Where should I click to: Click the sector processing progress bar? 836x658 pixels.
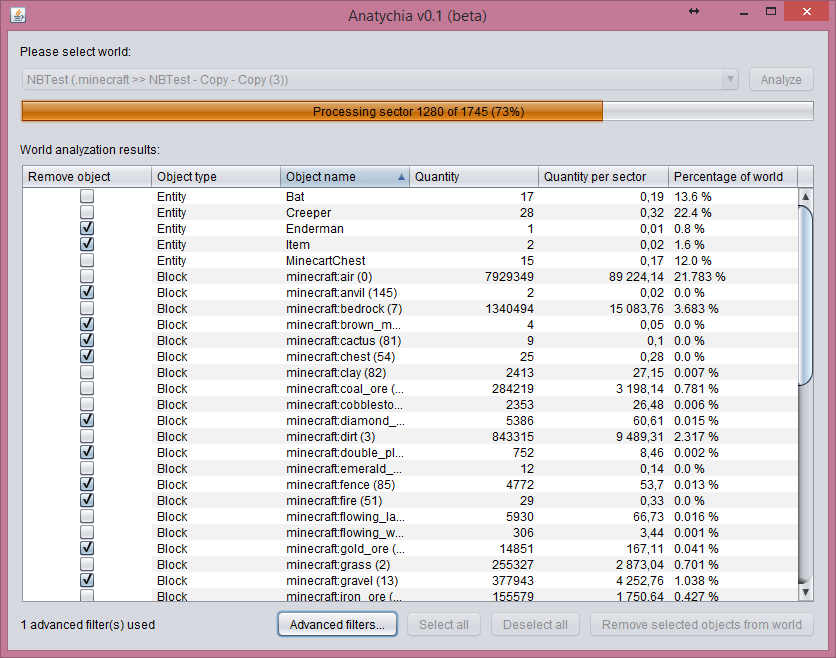(x=417, y=111)
